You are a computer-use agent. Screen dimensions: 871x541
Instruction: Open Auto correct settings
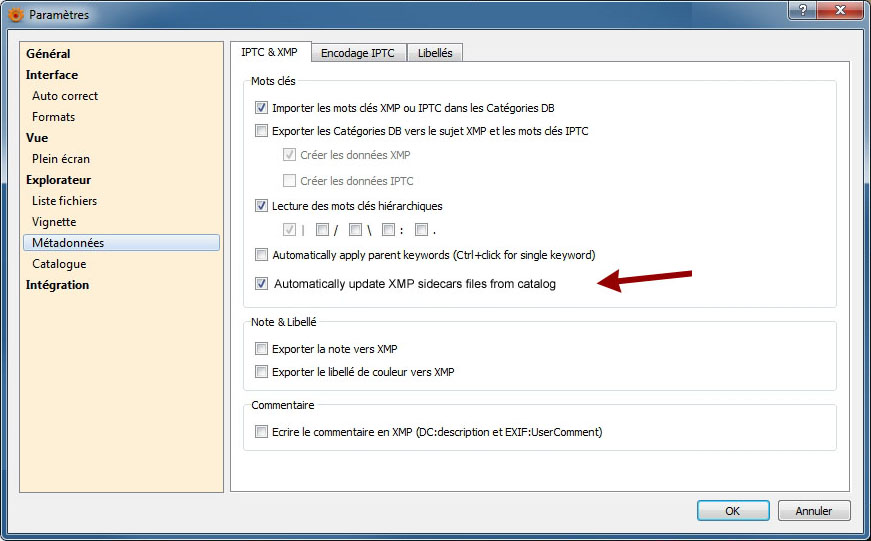click(x=65, y=96)
